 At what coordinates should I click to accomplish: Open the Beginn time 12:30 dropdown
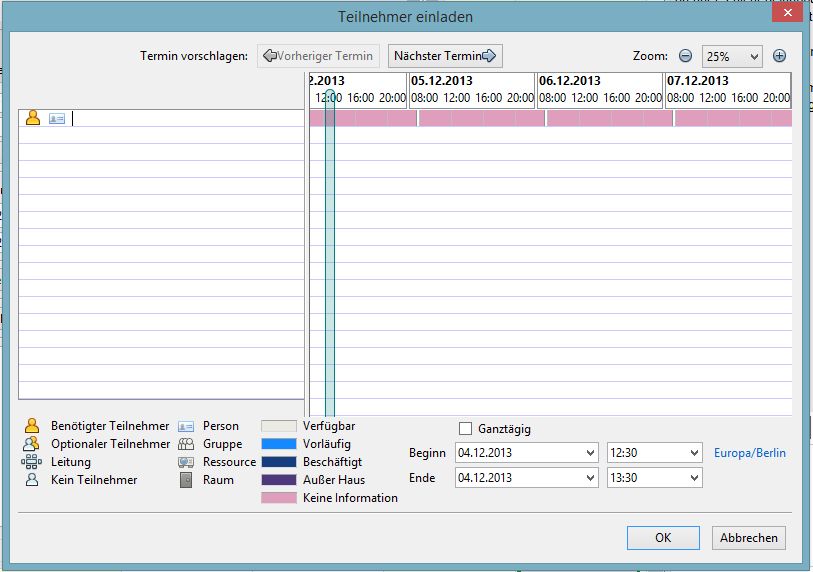[x=694, y=453]
